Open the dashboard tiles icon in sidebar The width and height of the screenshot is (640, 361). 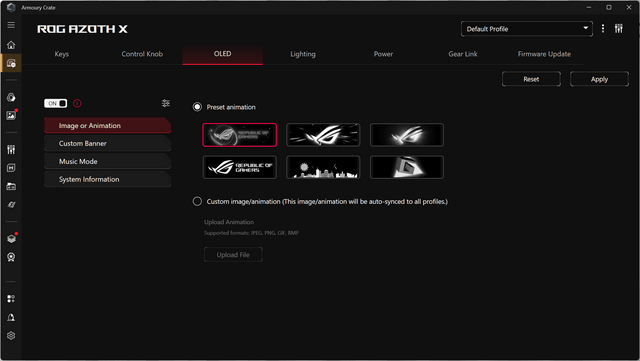[x=11, y=299]
